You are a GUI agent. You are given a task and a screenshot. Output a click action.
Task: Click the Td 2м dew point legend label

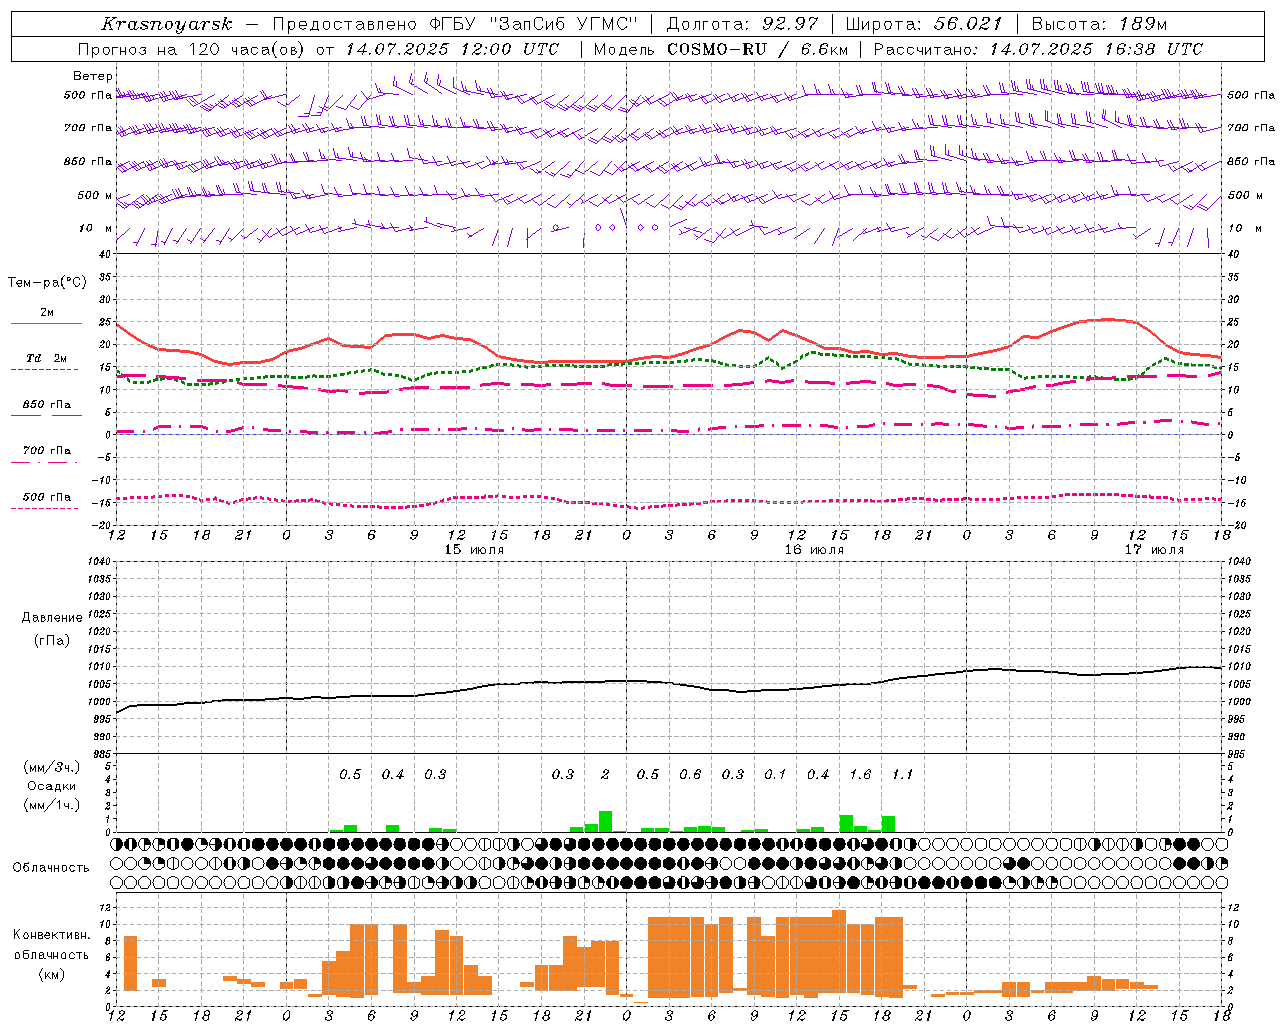pos(47,358)
